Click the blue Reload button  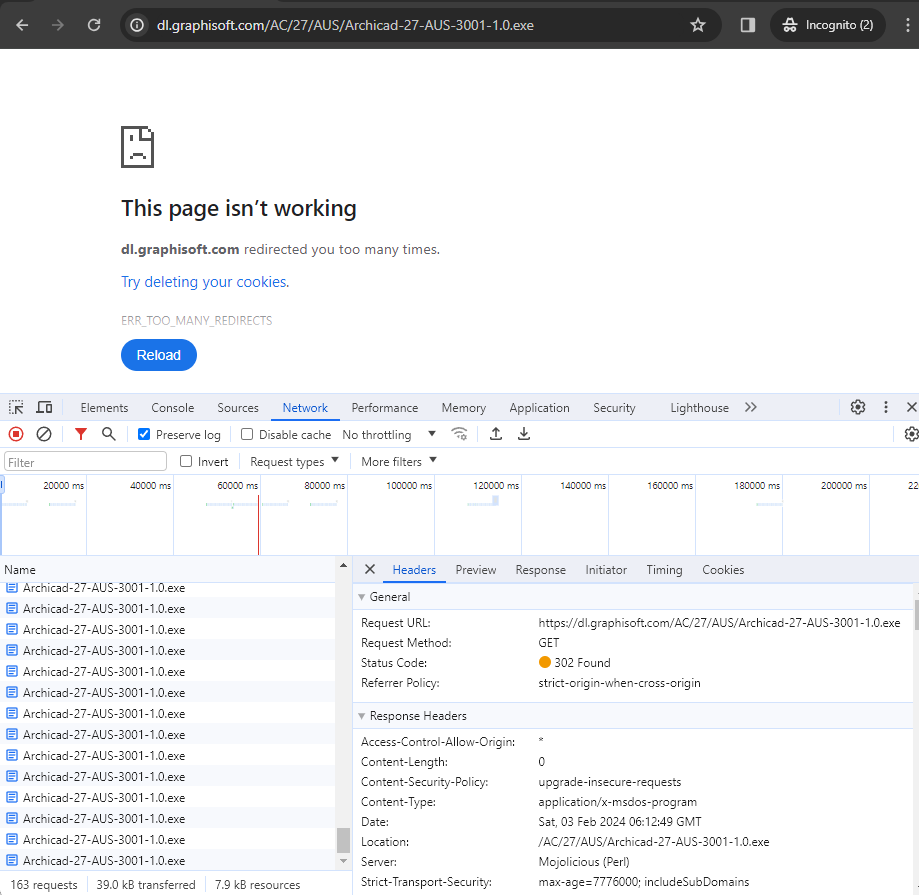click(x=159, y=355)
